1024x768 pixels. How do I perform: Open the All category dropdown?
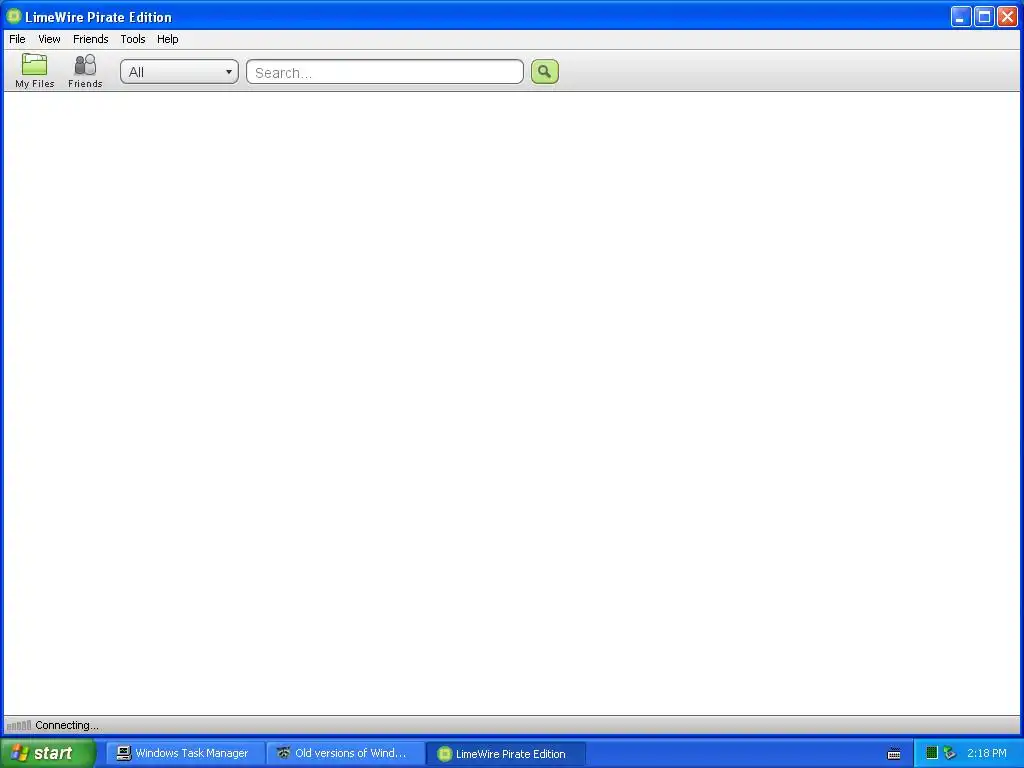(180, 72)
